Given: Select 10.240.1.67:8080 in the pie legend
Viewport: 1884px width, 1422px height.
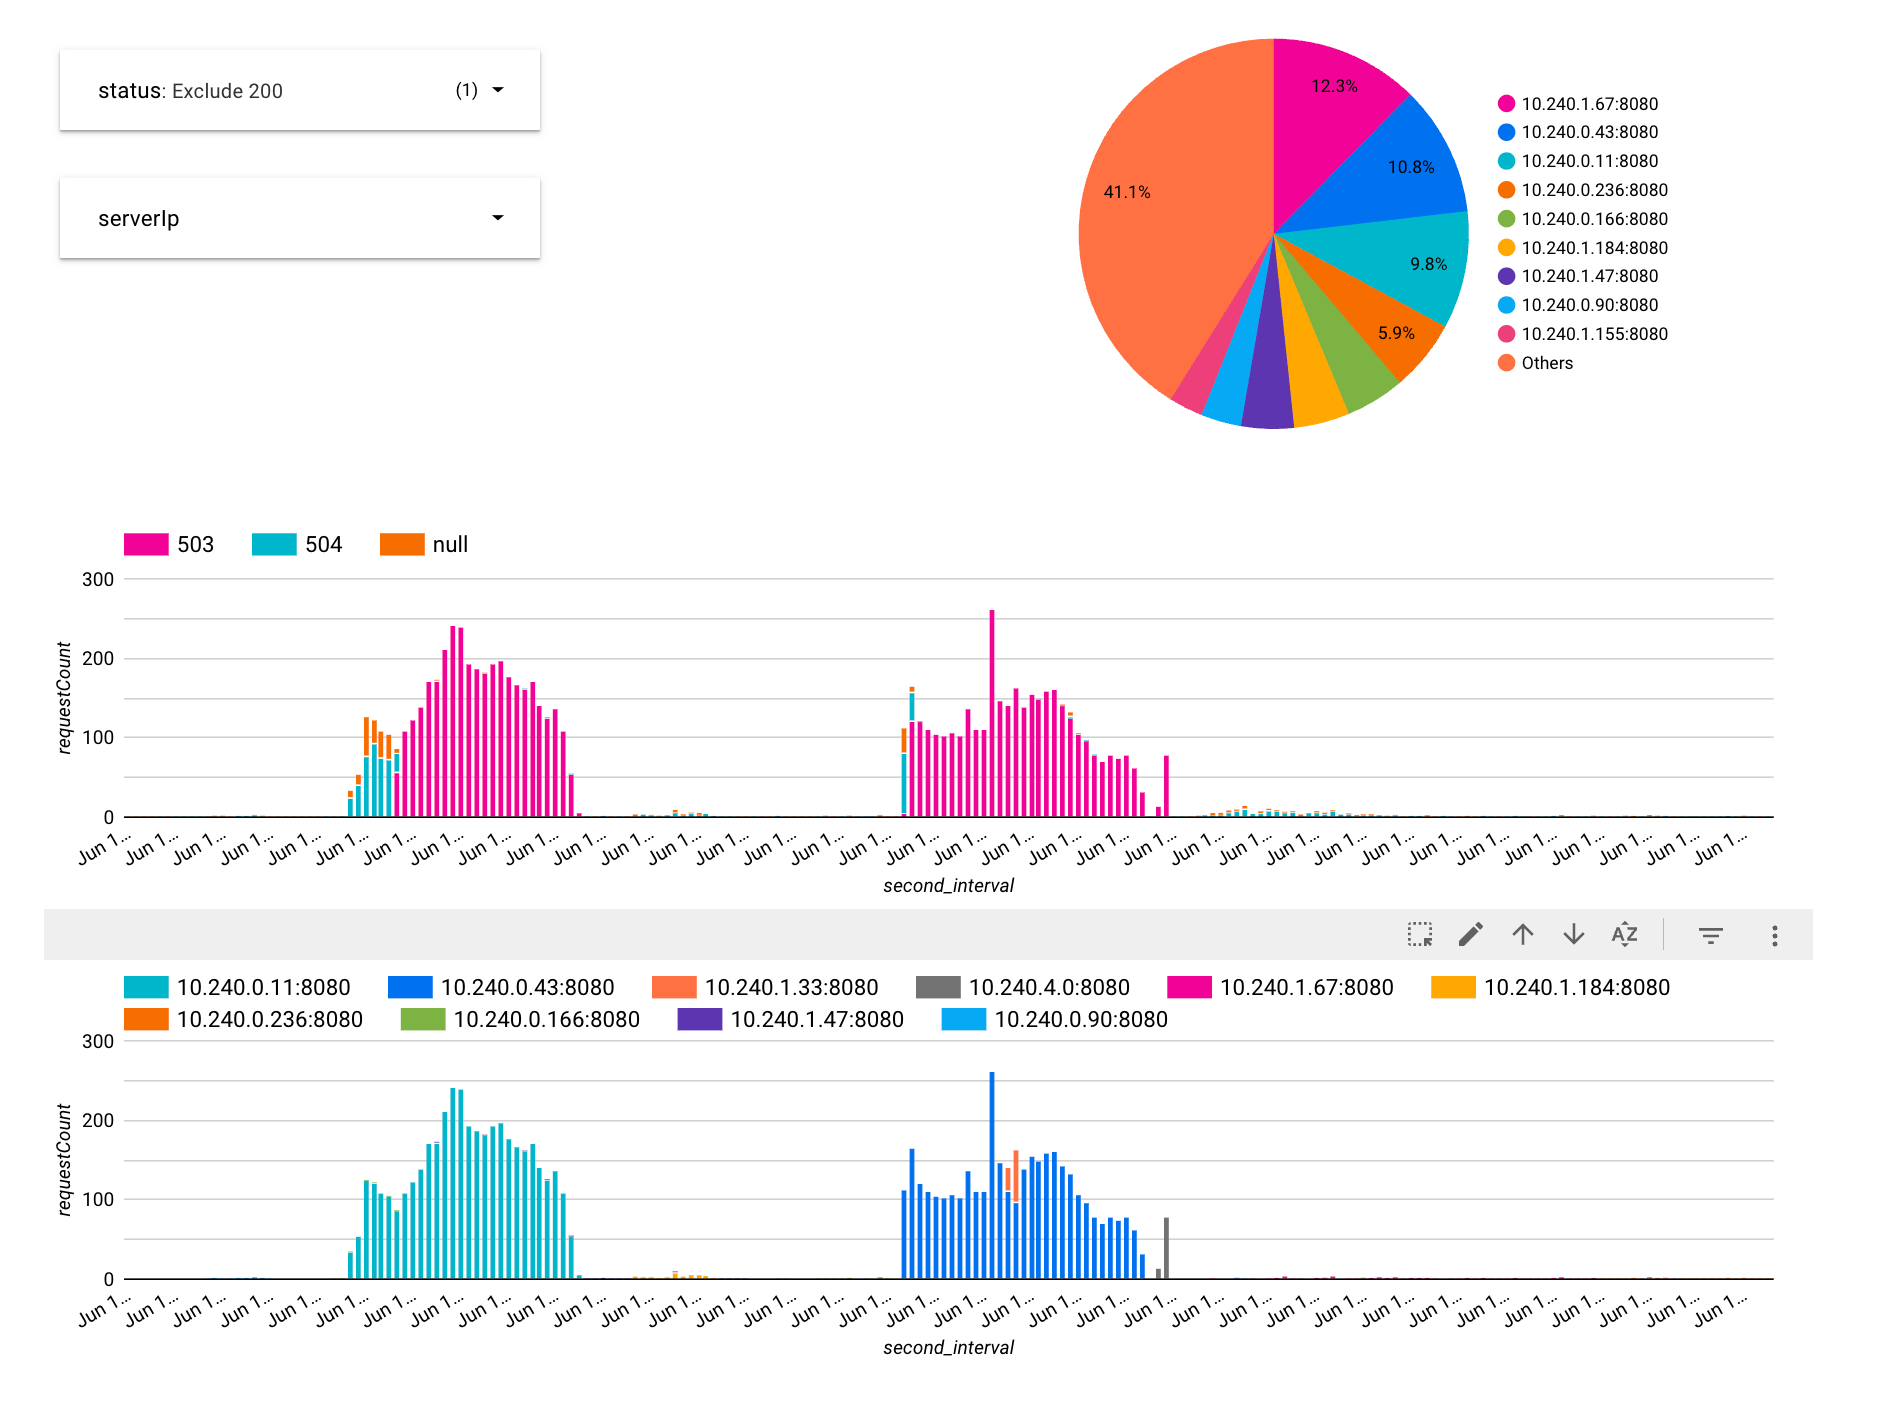Looking at the screenshot, I should (x=1588, y=104).
